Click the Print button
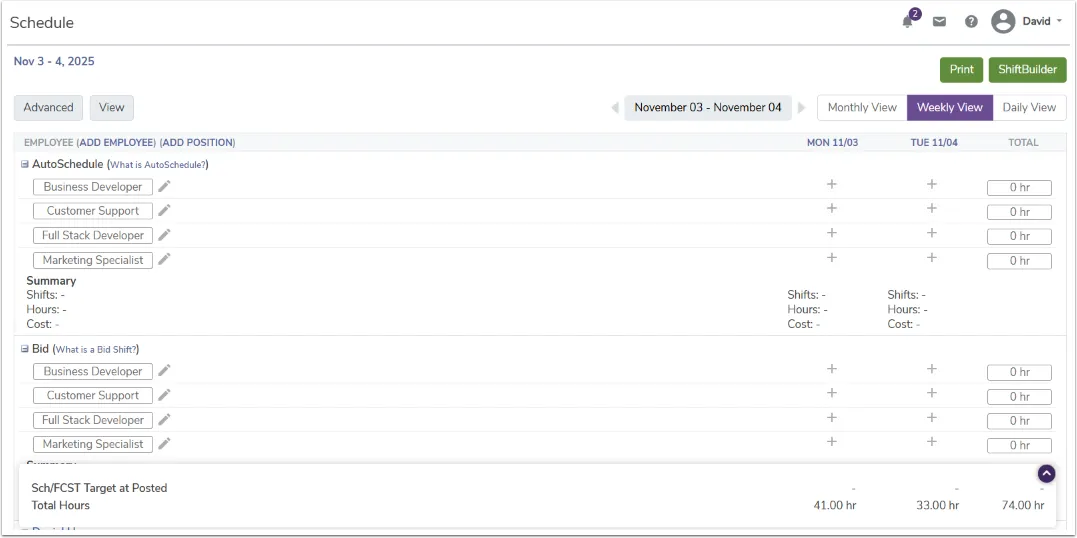 (x=962, y=70)
